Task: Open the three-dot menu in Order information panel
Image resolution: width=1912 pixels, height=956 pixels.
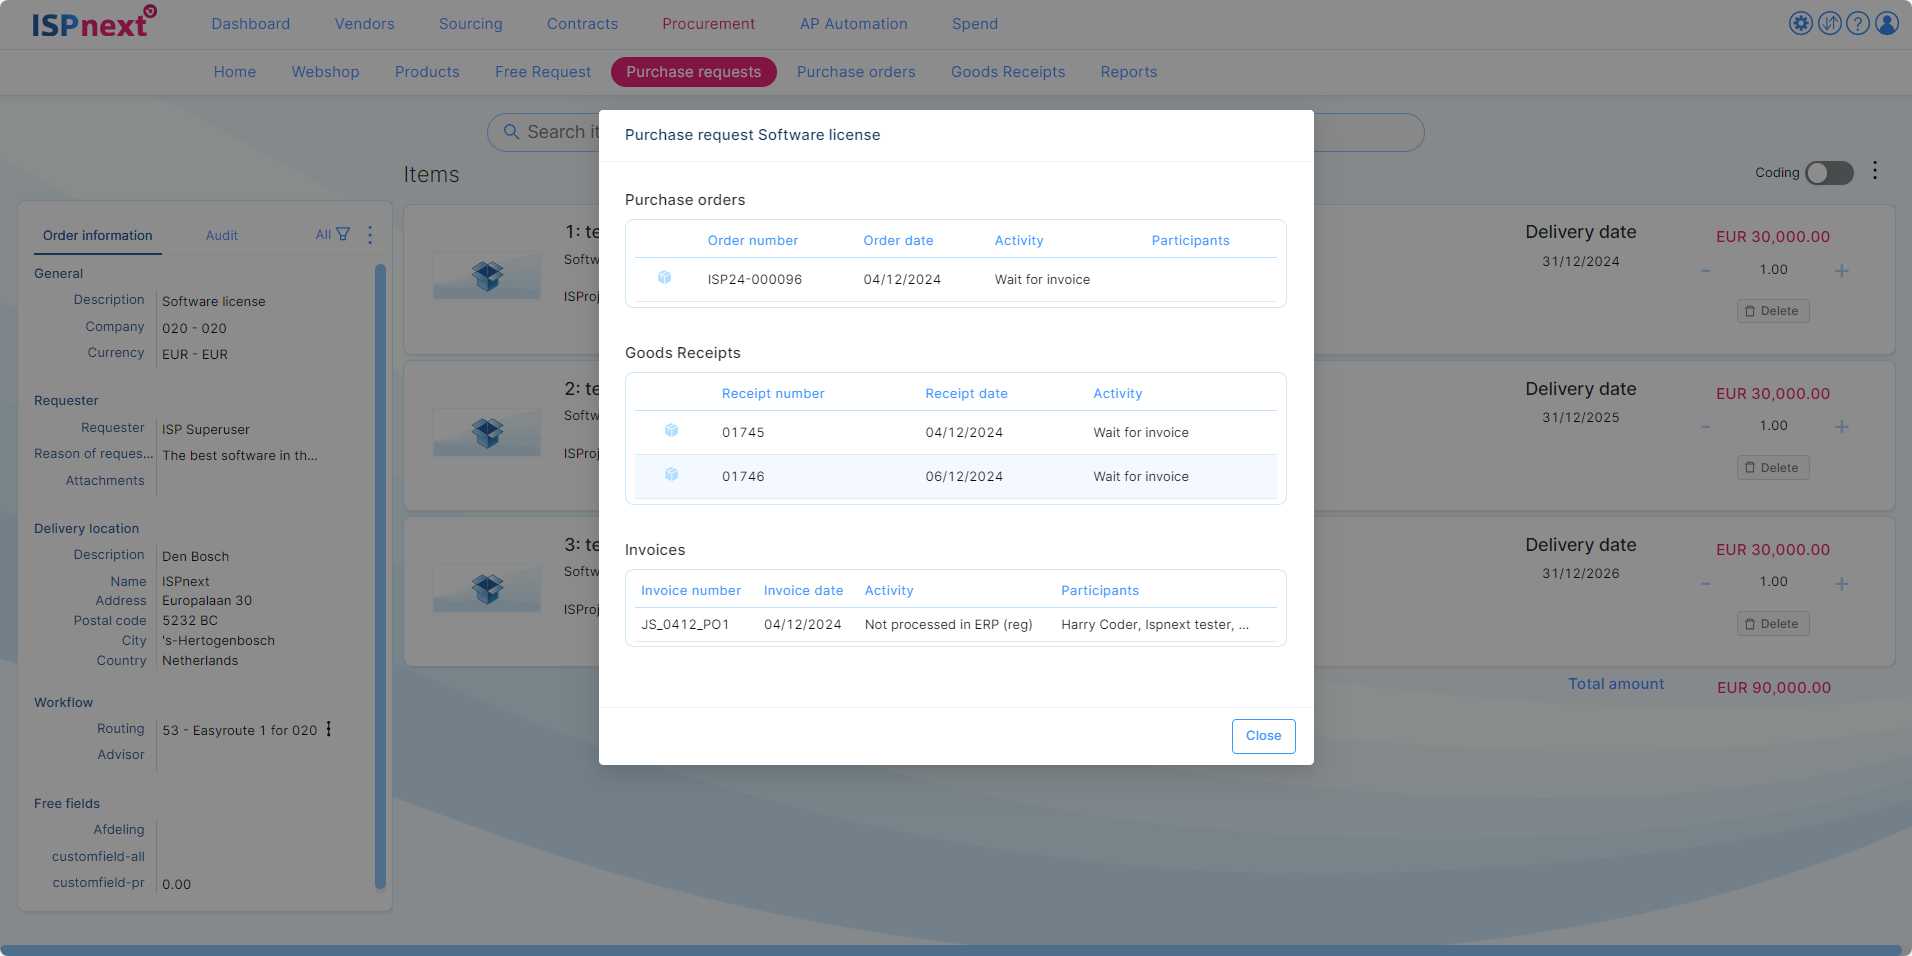Action: [370, 235]
